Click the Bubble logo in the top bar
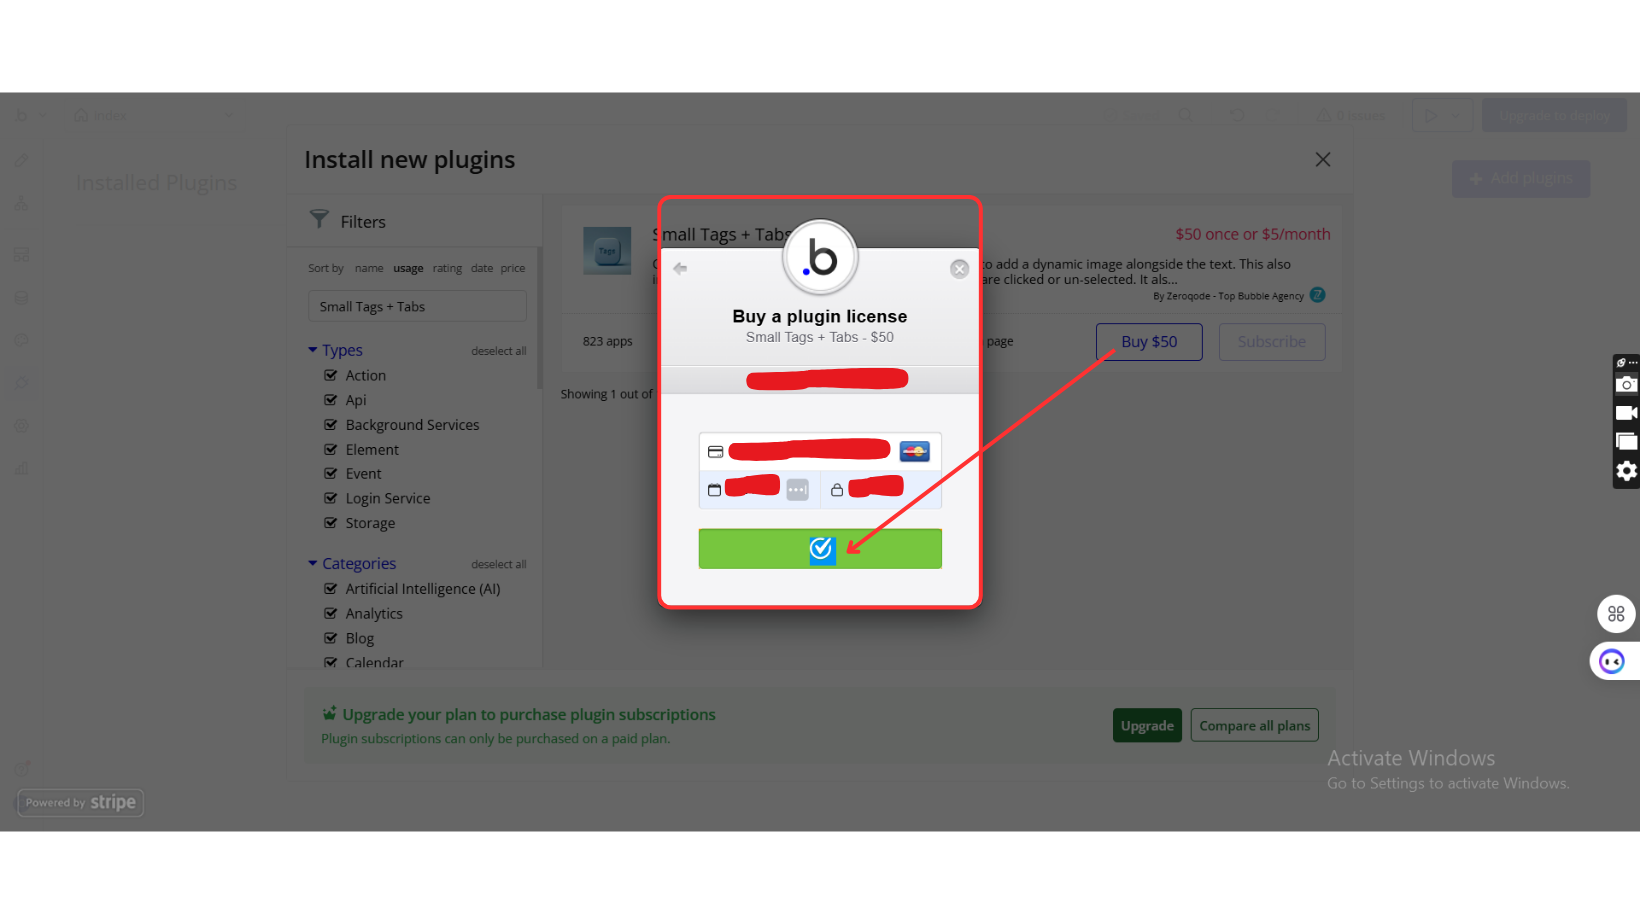 (x=22, y=115)
